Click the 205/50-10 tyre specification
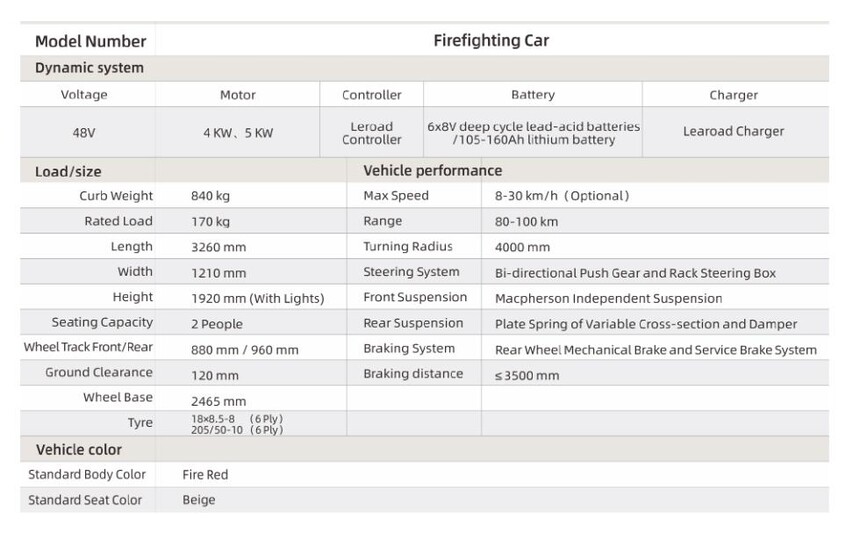 tap(237, 430)
